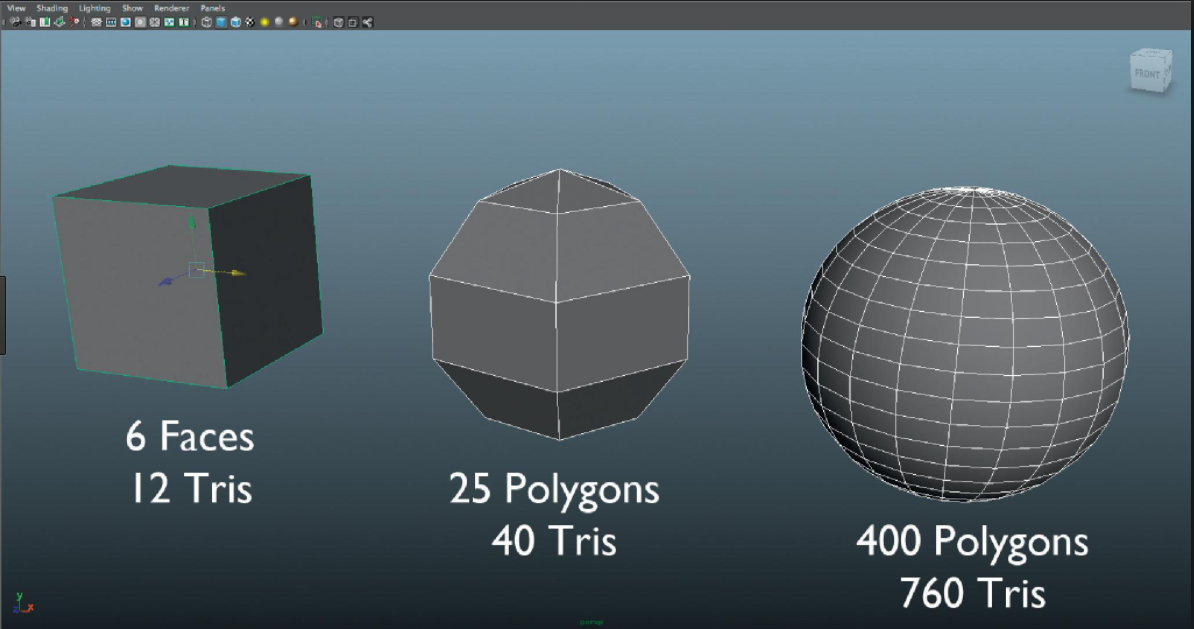Activate smooth shade all icon
Viewport: 1194px width, 629px height.
pos(220,21)
